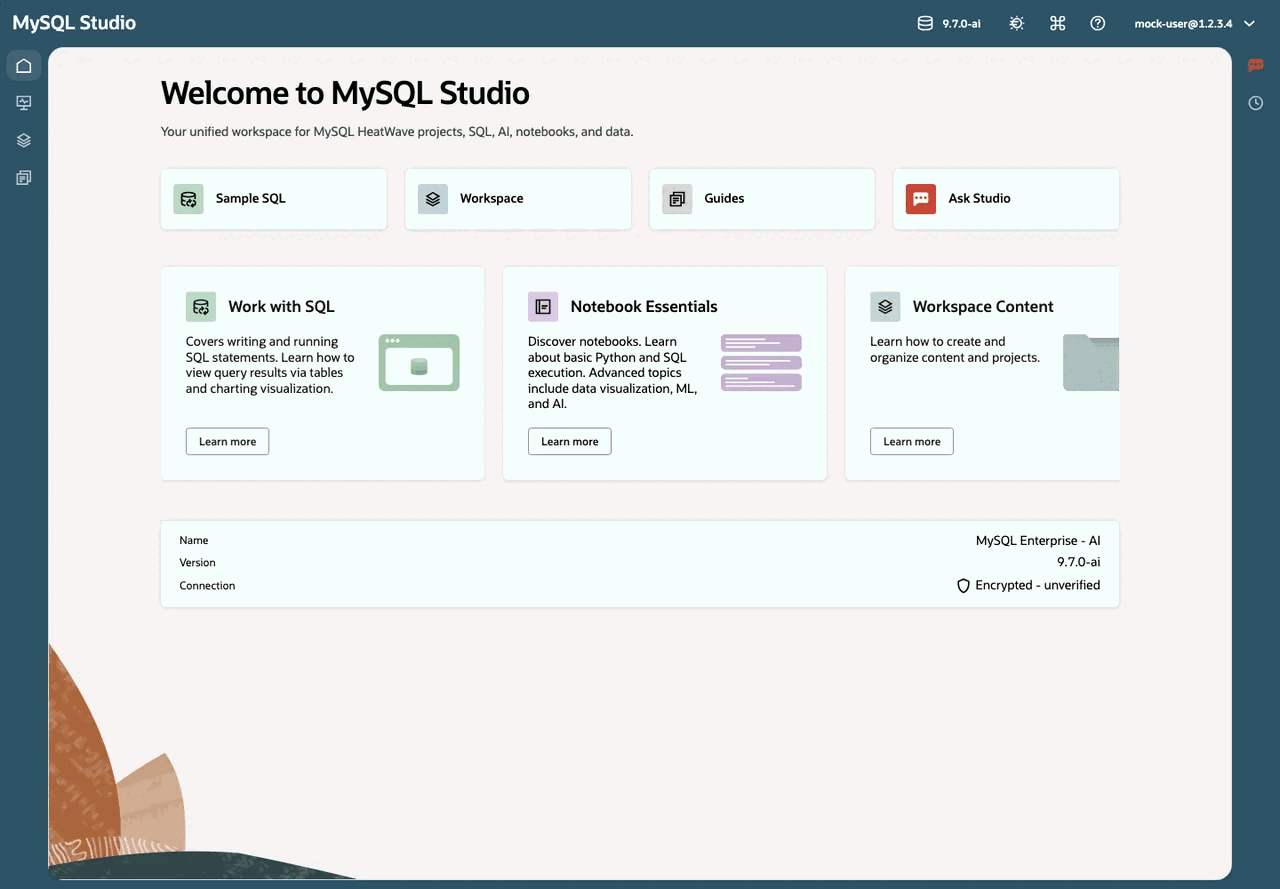The image size is (1280, 889).
Task: Click the Notebook Essentials purple heading icon
Action: pos(543,307)
